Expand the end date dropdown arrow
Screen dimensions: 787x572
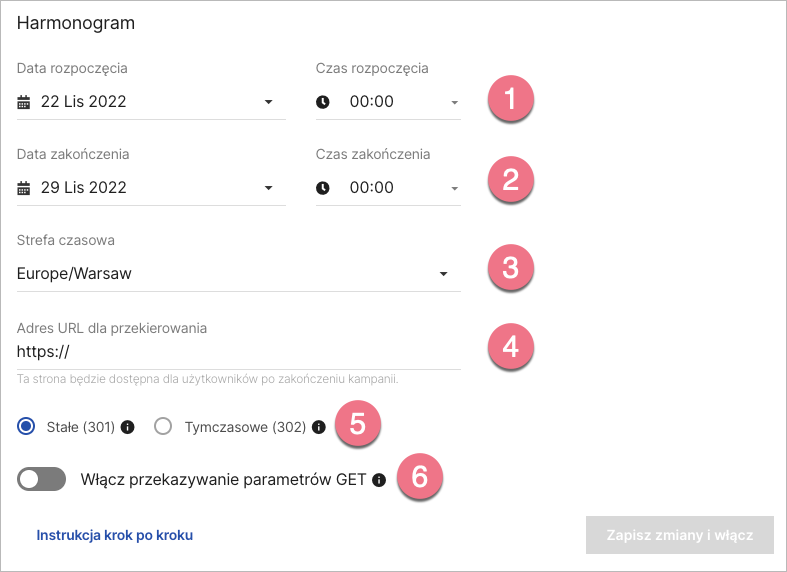[268, 188]
